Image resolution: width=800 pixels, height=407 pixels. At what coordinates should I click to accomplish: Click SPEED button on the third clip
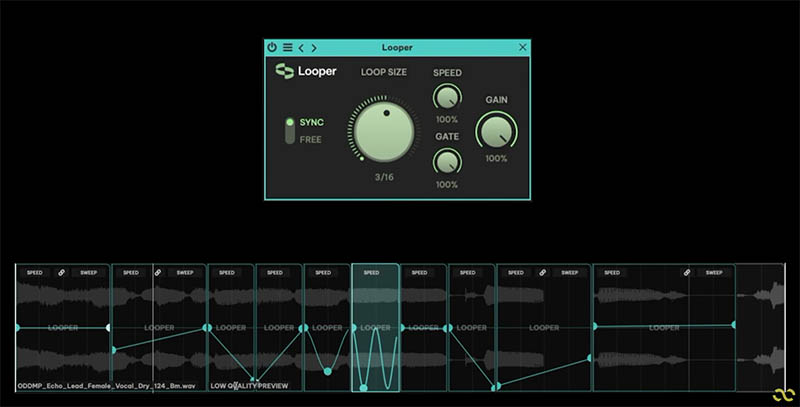point(227,273)
